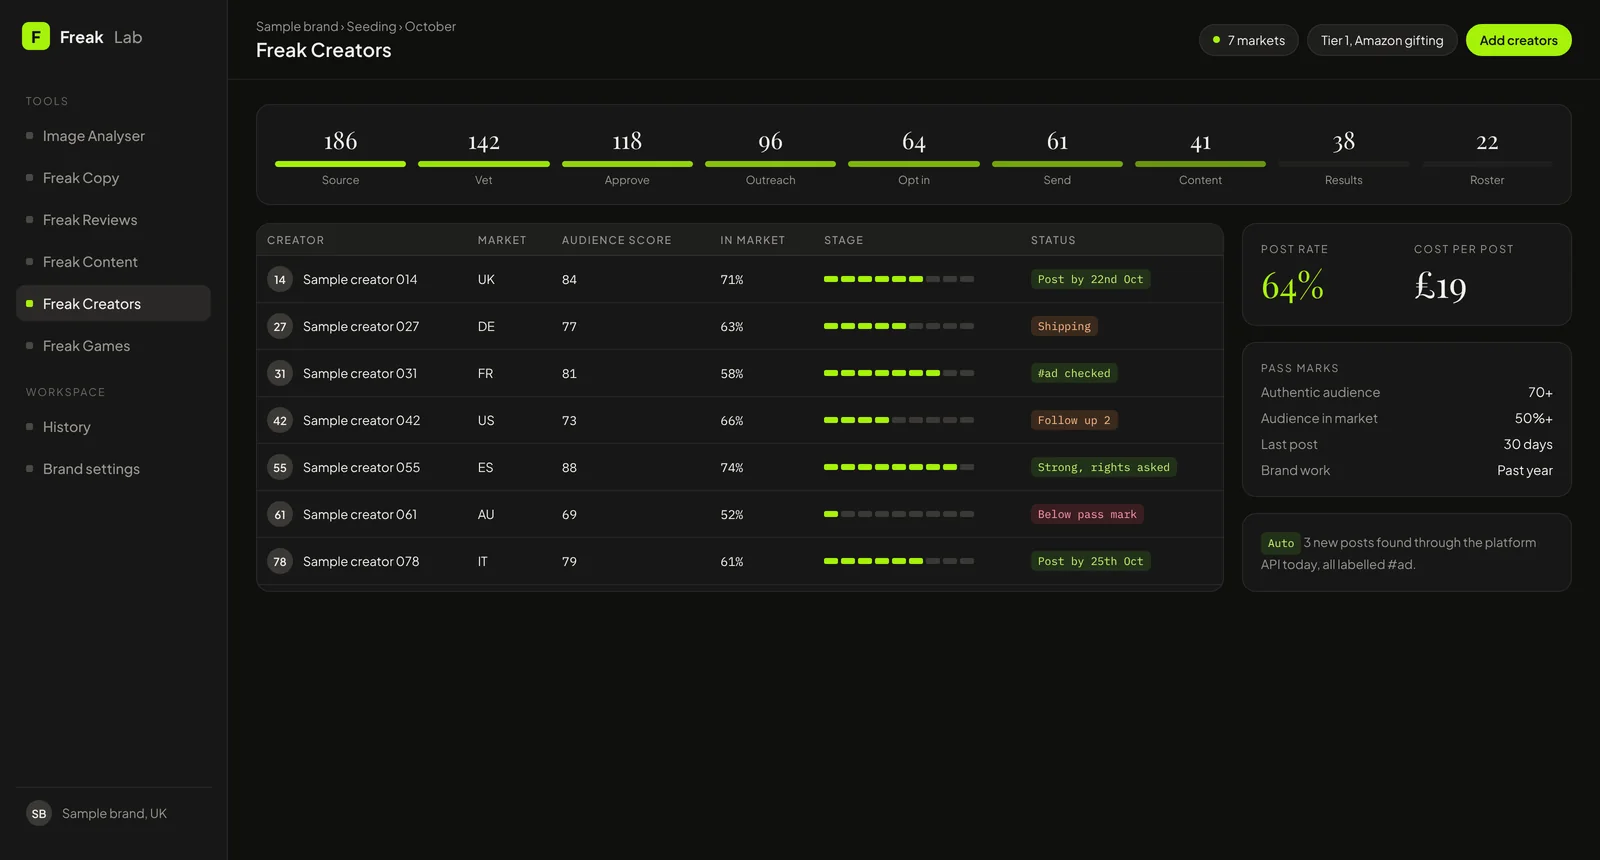This screenshot has height=860, width=1600.
Task: Select Freak Creators in the sidebar
Action: 113,304
